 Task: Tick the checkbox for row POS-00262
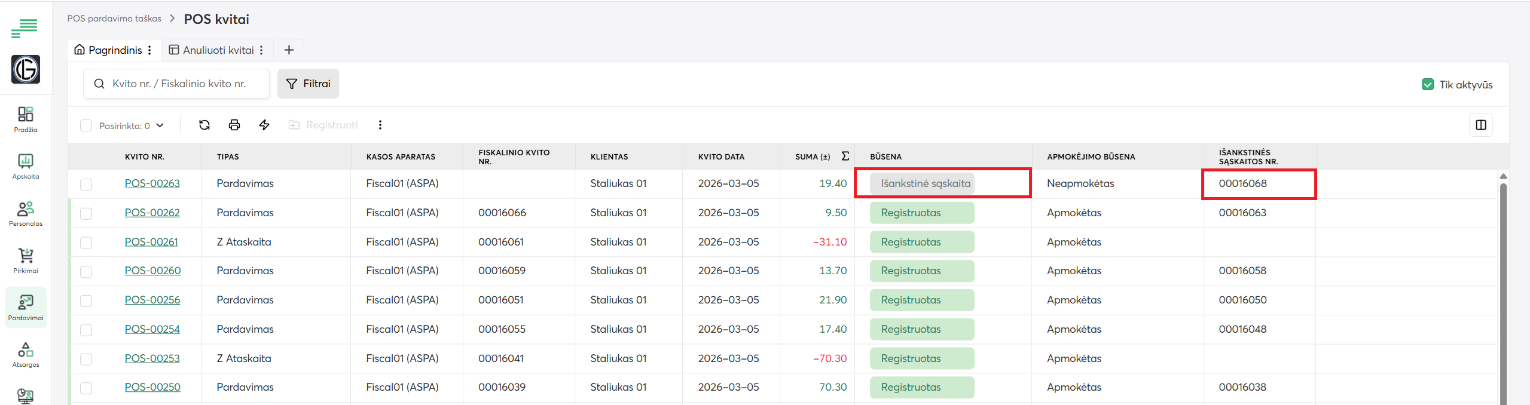coord(86,213)
